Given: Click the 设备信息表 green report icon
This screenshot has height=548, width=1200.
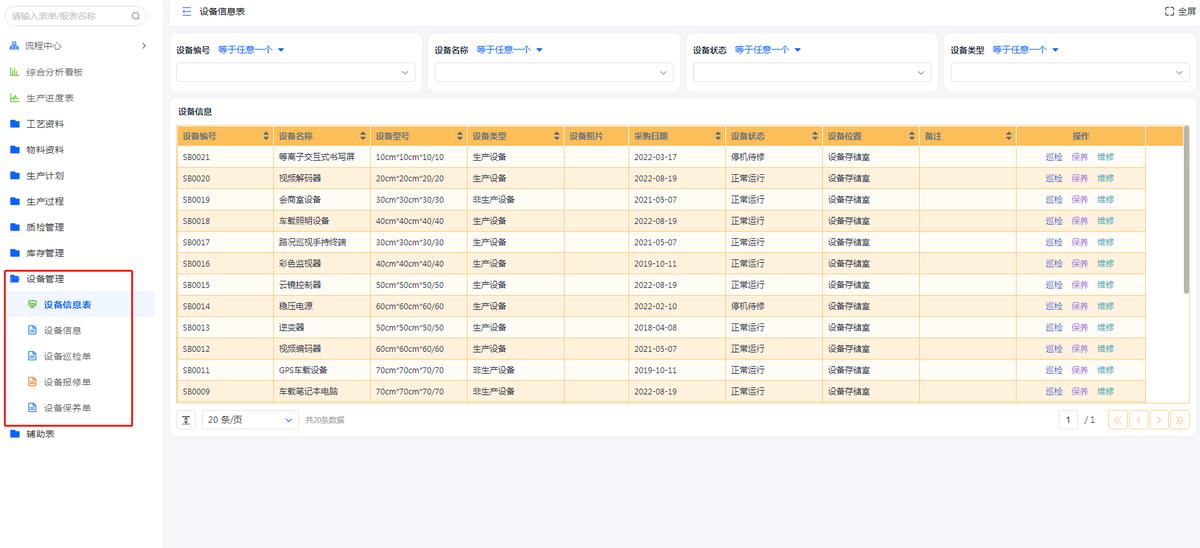Looking at the screenshot, I should [x=32, y=305].
